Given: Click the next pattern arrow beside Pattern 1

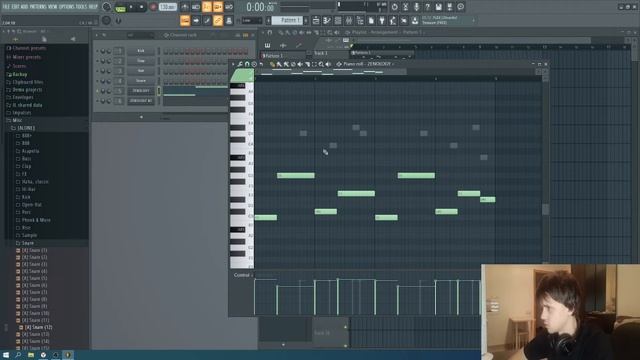Looking at the screenshot, I should click(306, 20).
